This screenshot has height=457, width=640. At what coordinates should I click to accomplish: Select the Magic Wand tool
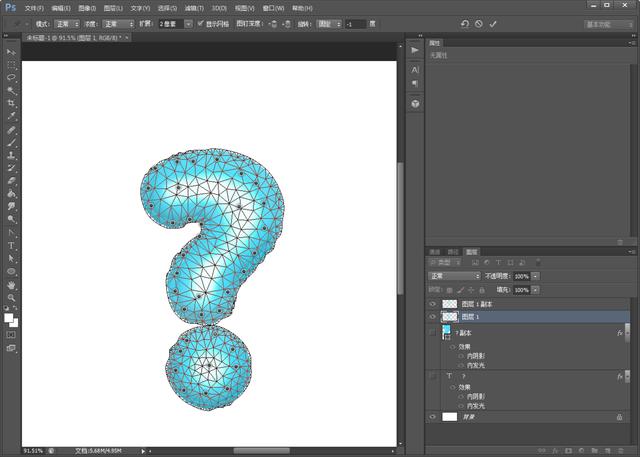(11, 90)
